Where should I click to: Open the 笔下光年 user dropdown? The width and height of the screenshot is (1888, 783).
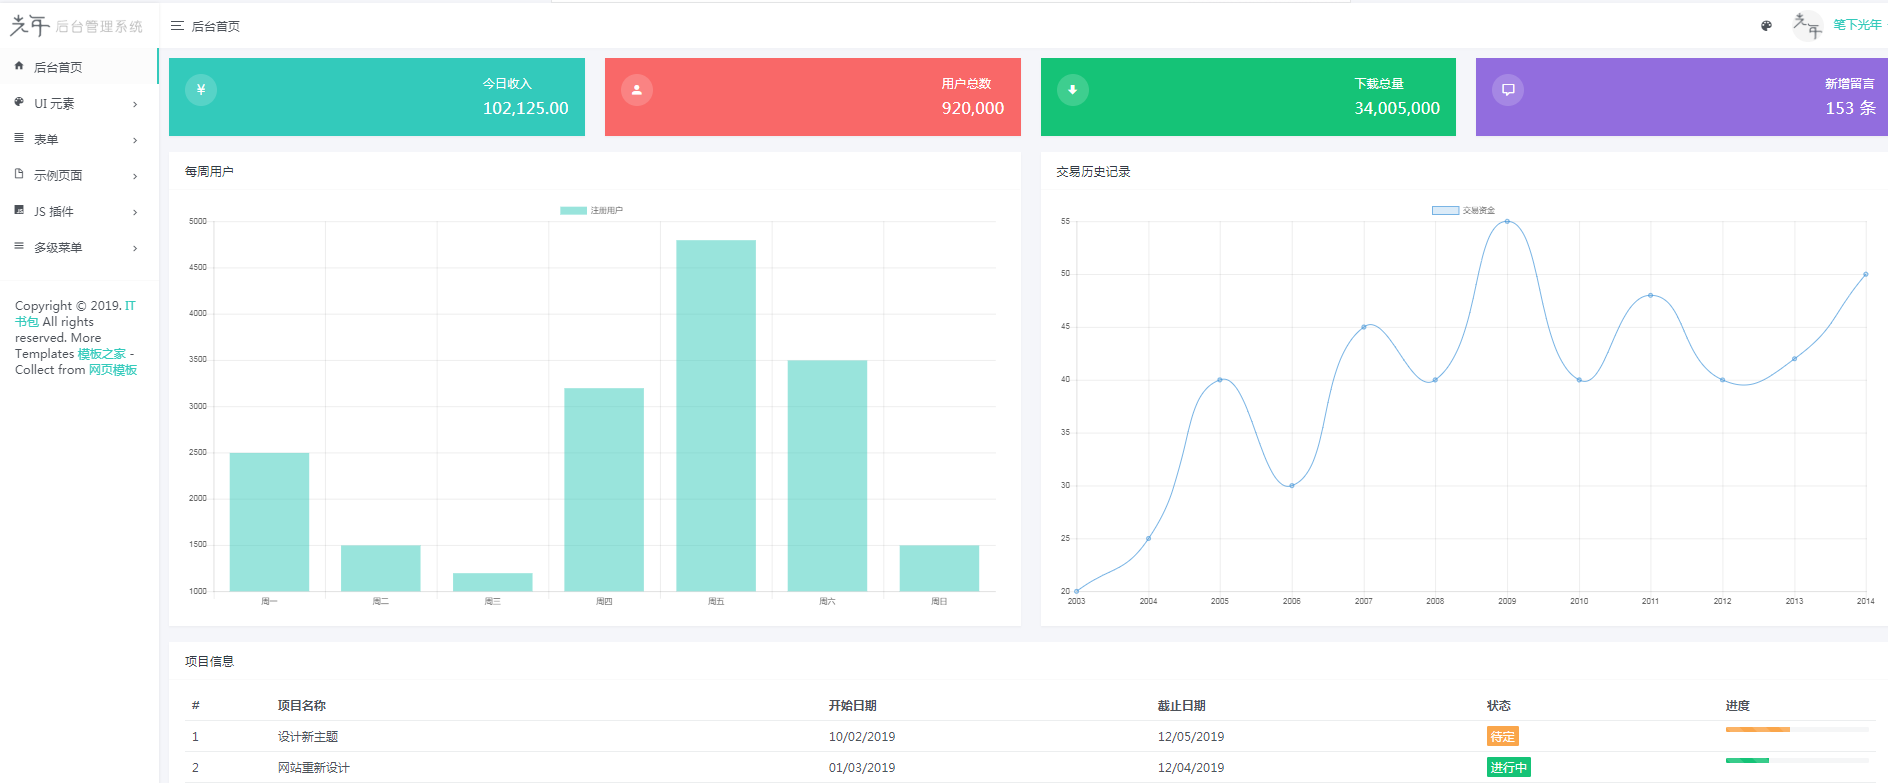click(x=1857, y=25)
